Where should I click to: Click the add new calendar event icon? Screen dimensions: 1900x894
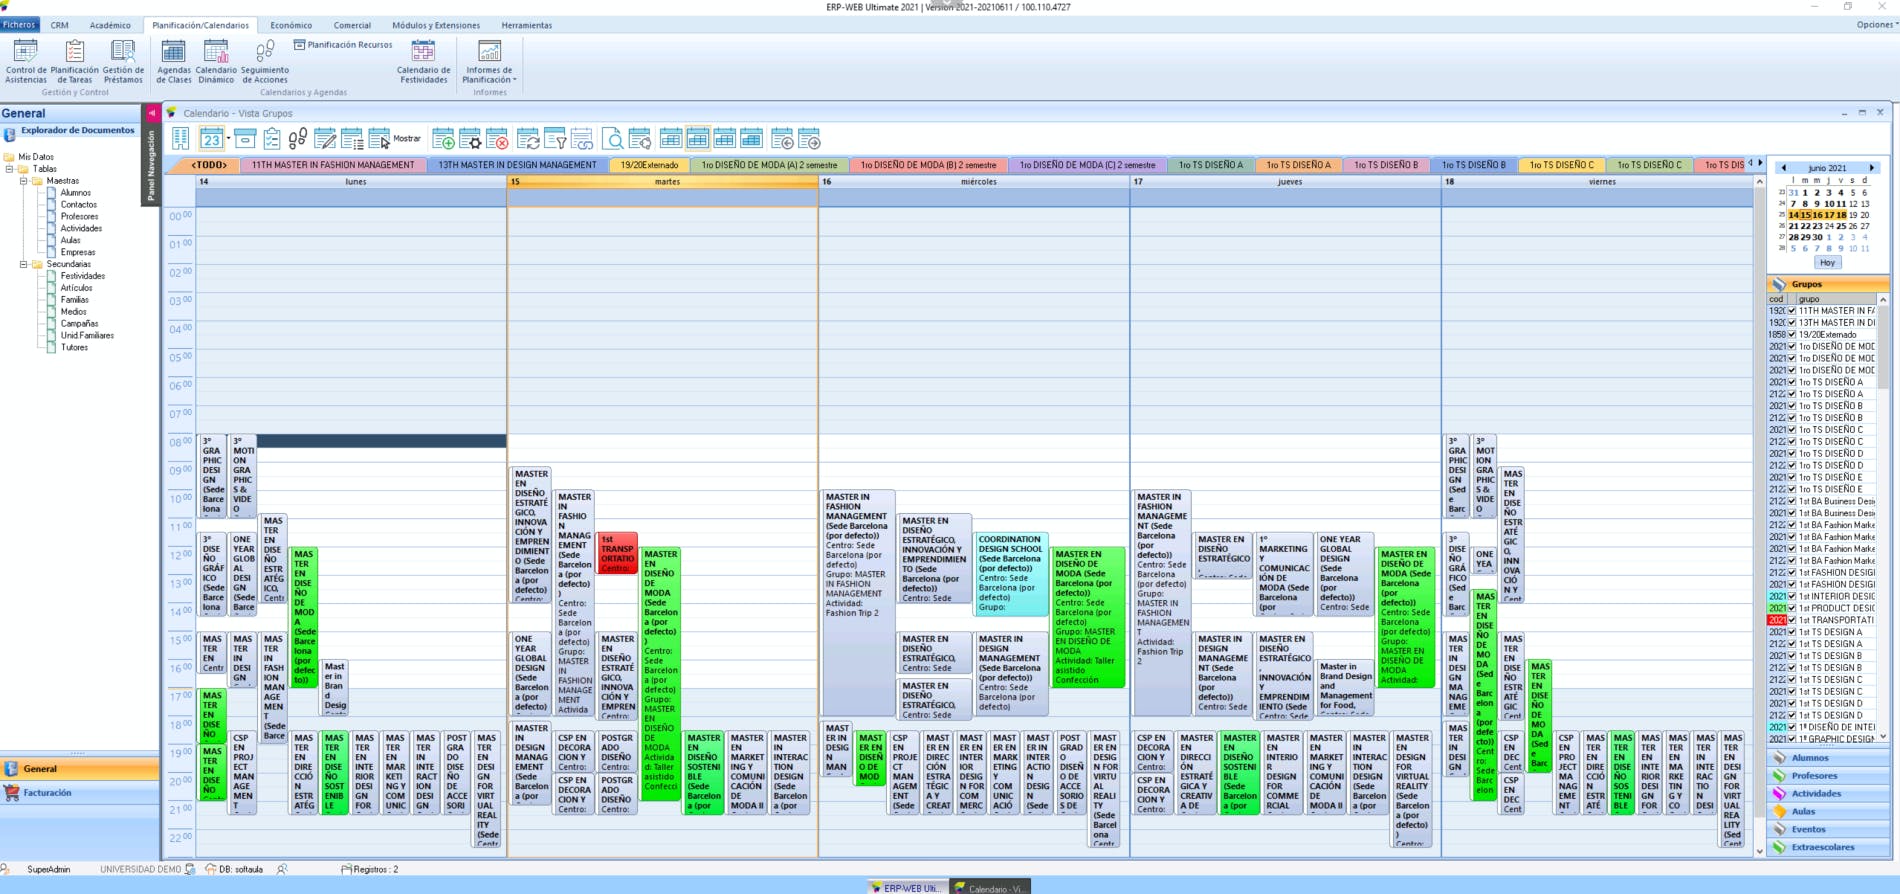tap(443, 139)
